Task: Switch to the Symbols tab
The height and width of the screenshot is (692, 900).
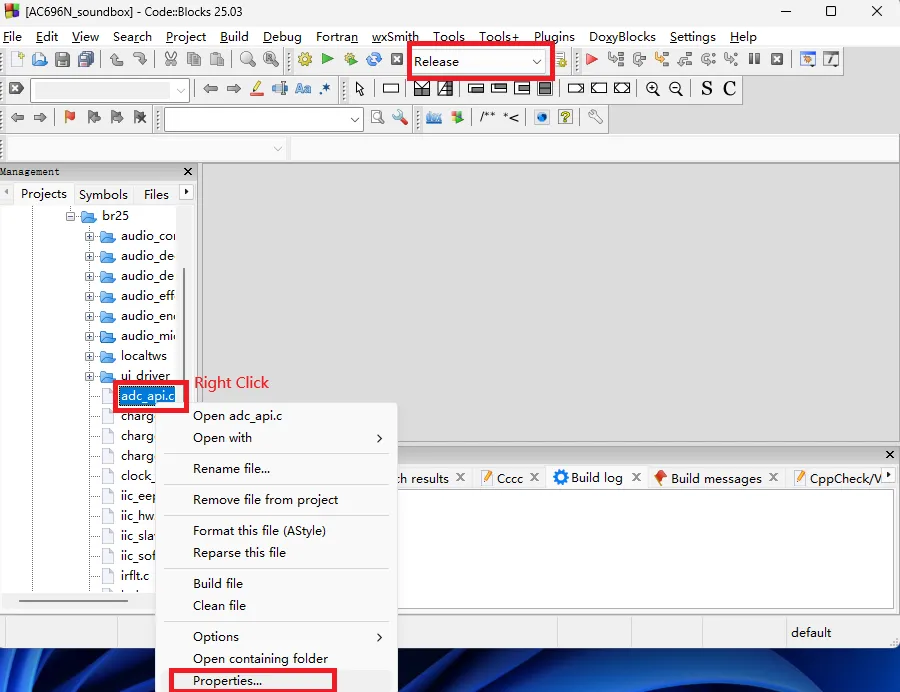Action: click(103, 195)
